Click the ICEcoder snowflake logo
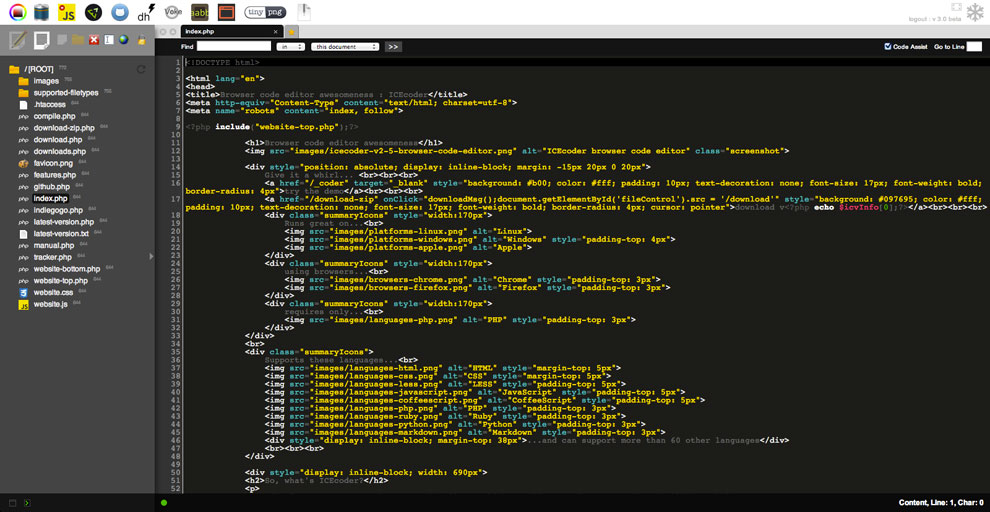Screen dimensions: 990x512 click(x=973, y=12)
